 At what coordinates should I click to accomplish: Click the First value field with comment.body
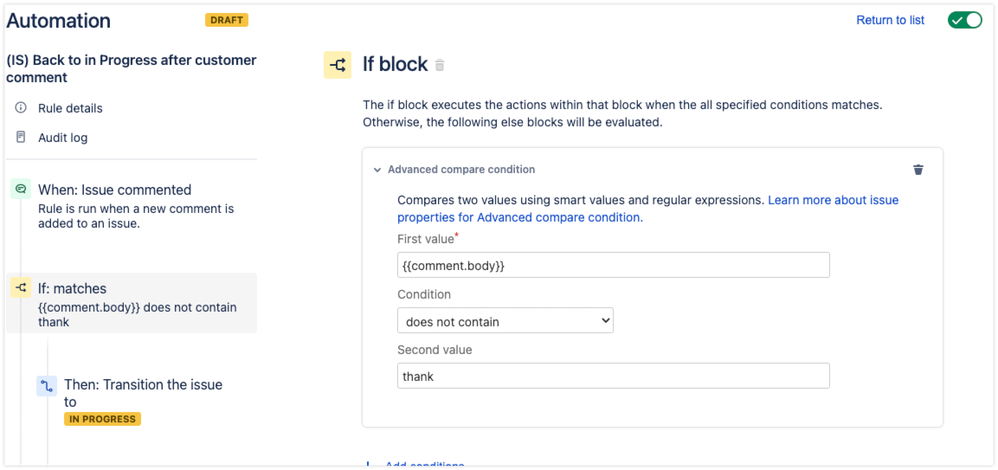pyautogui.click(x=614, y=265)
